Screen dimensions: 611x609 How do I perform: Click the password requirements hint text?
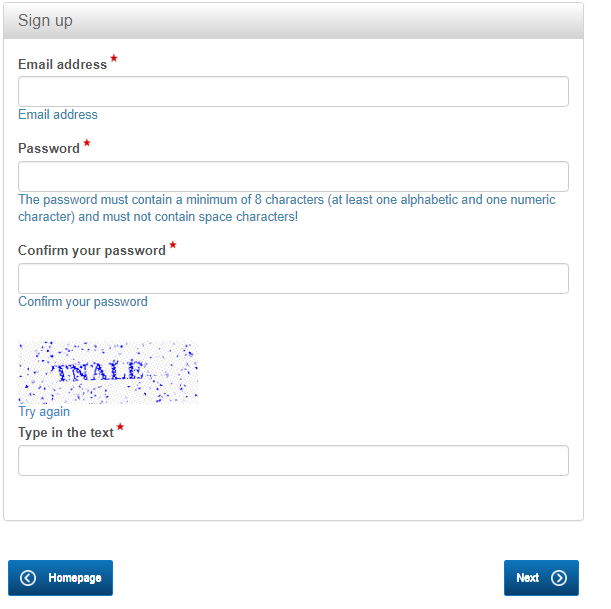(286, 208)
